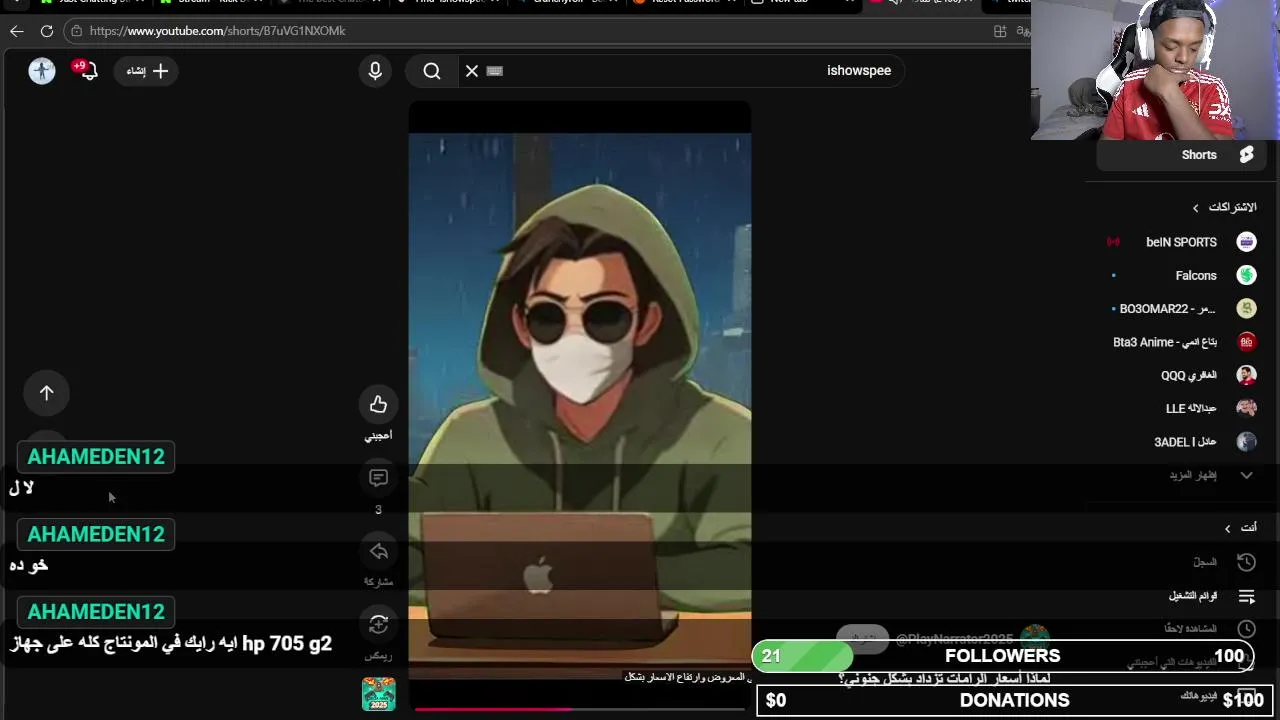Select Shorts in the sidebar
Screen dimensions: 1280x720
tap(1180, 155)
